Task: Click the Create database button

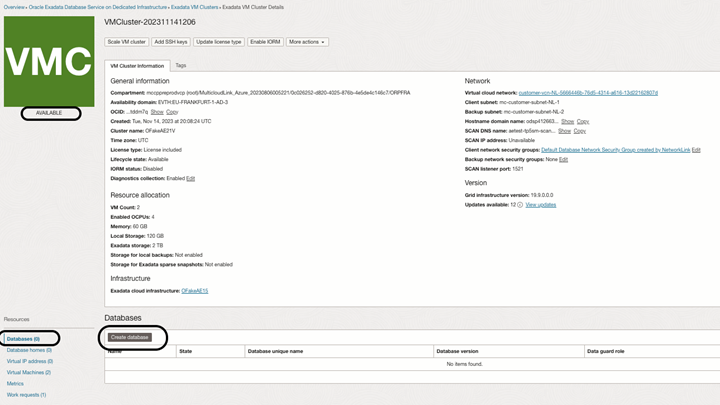Action: click(129, 337)
